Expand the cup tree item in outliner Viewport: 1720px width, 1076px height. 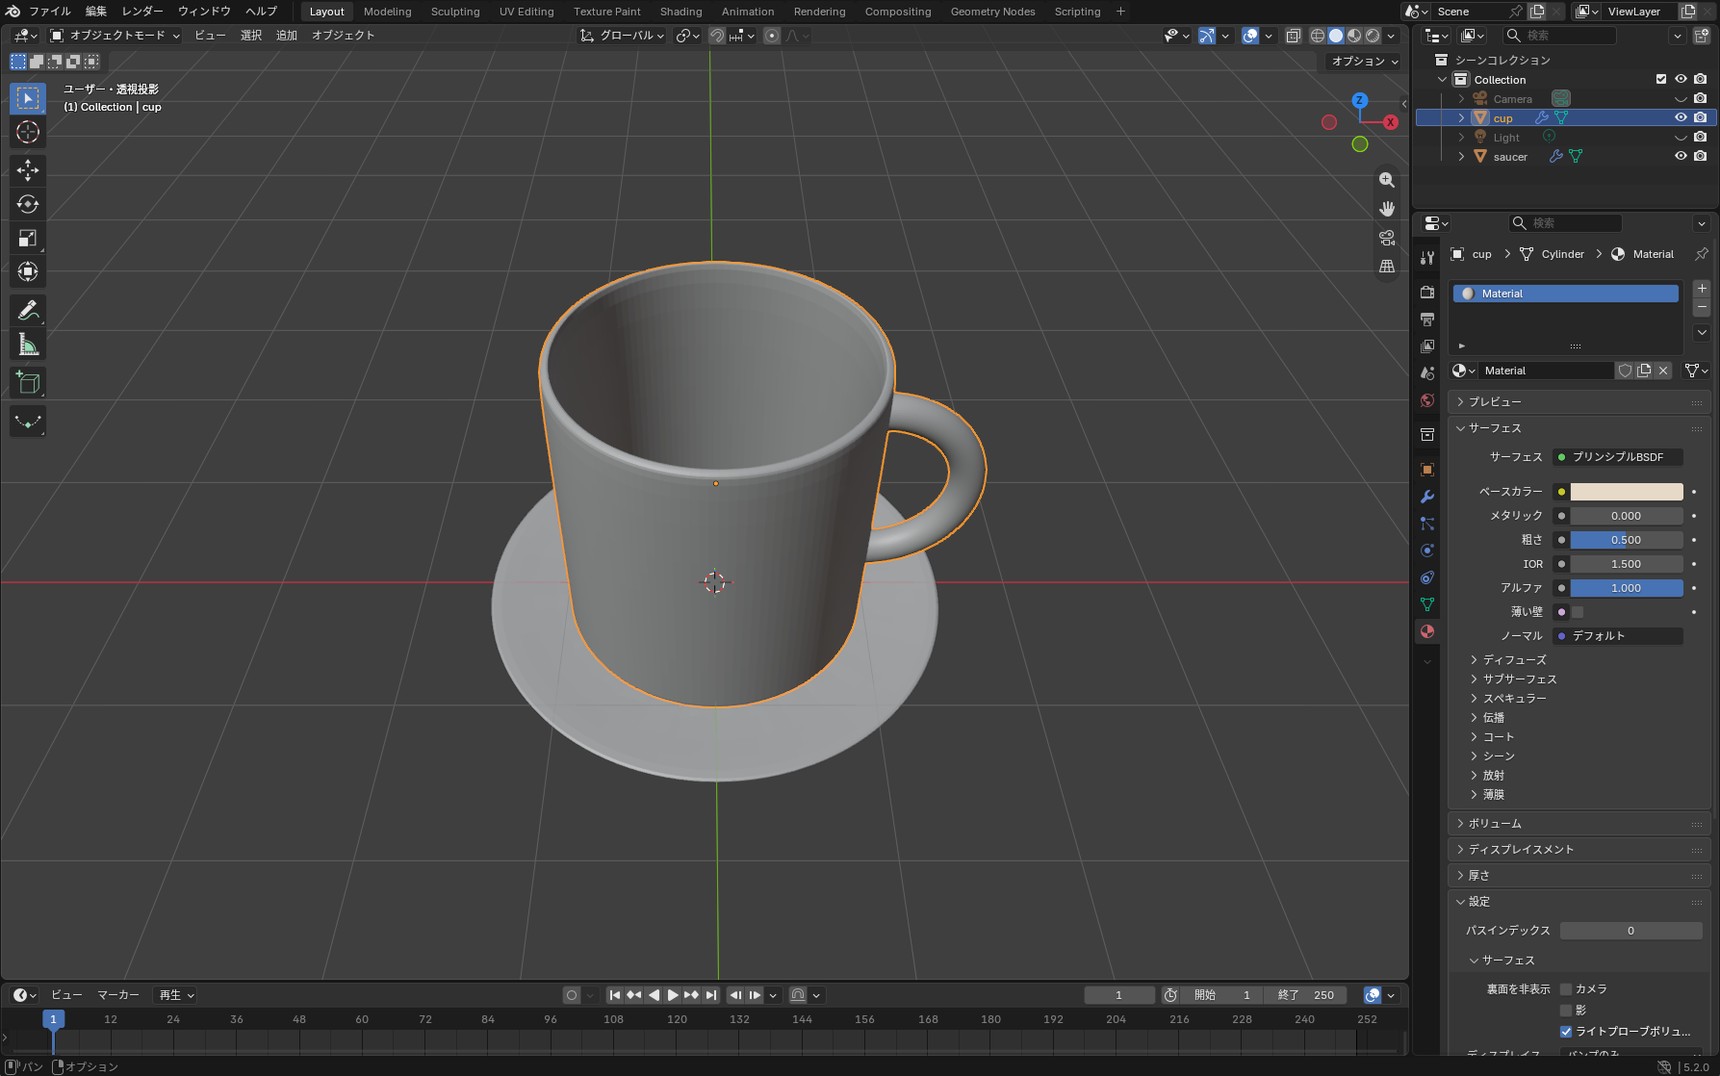(1461, 118)
